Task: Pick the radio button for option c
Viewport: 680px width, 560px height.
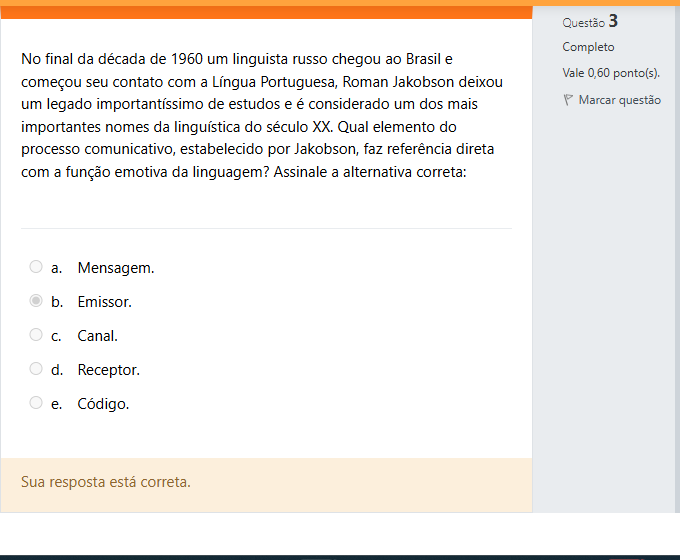Action: pyautogui.click(x=36, y=335)
